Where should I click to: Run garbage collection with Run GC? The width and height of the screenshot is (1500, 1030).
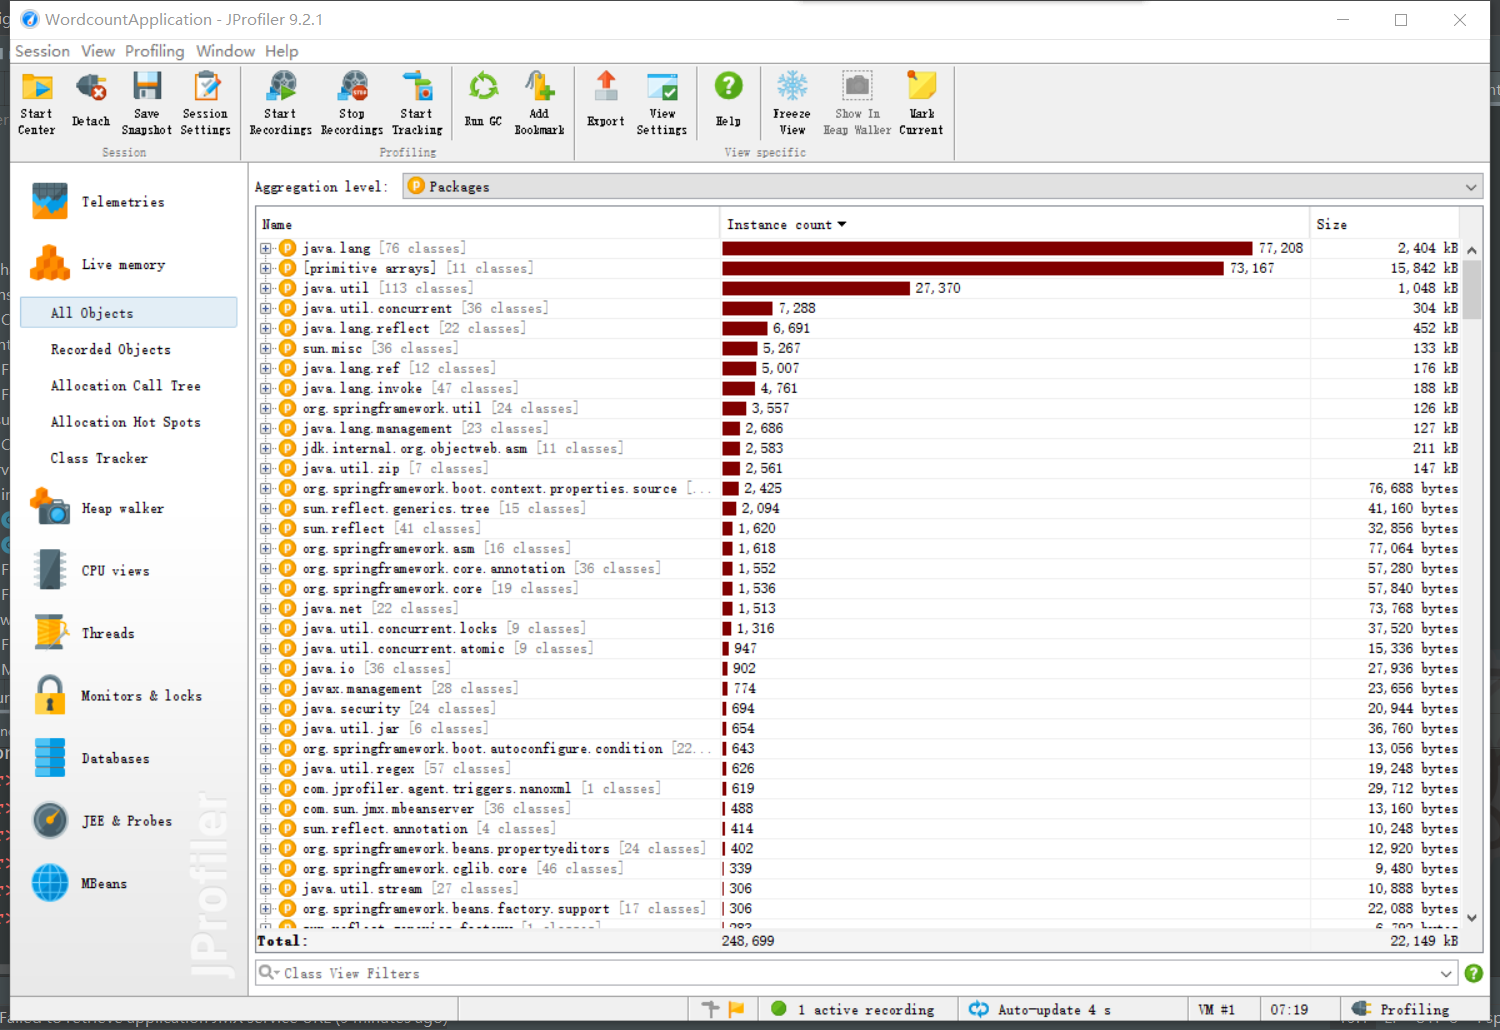[x=484, y=103]
